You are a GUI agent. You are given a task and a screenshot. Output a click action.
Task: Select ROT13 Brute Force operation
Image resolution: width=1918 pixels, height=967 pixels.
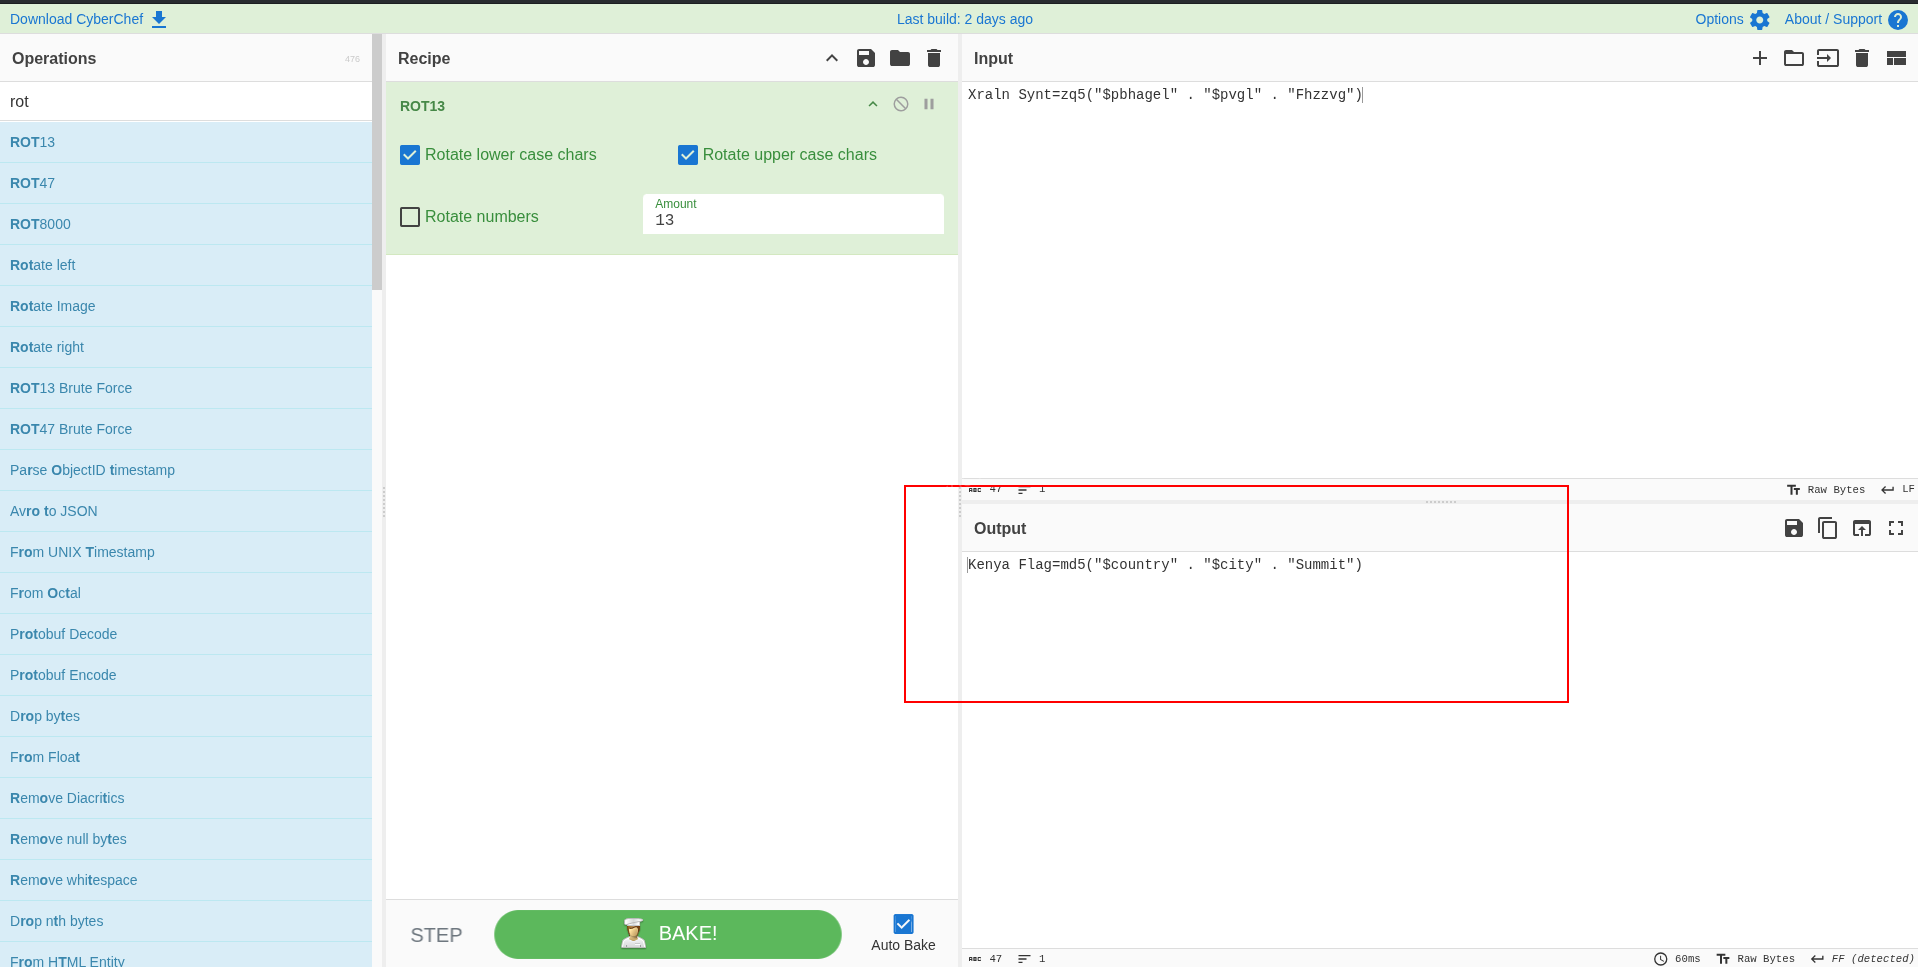click(x=186, y=388)
